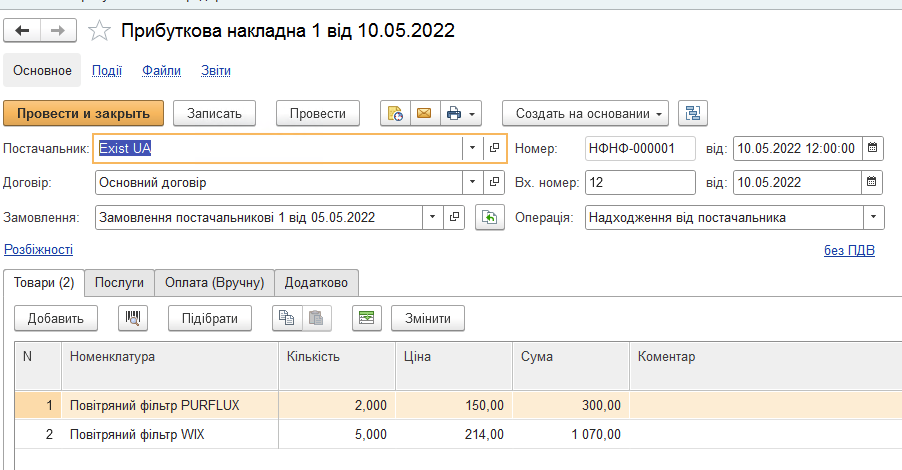Click the Підібрати button
This screenshot has height=470, width=902.
(x=210, y=318)
